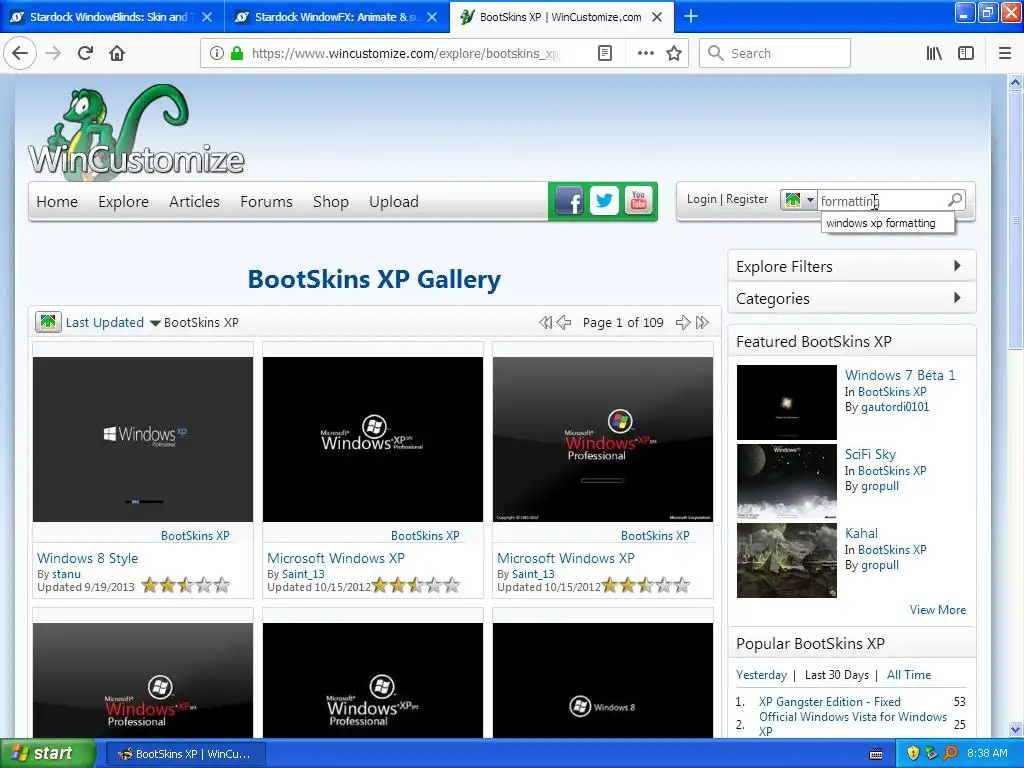
Task: Open author stanu's profile
Action: (67, 573)
